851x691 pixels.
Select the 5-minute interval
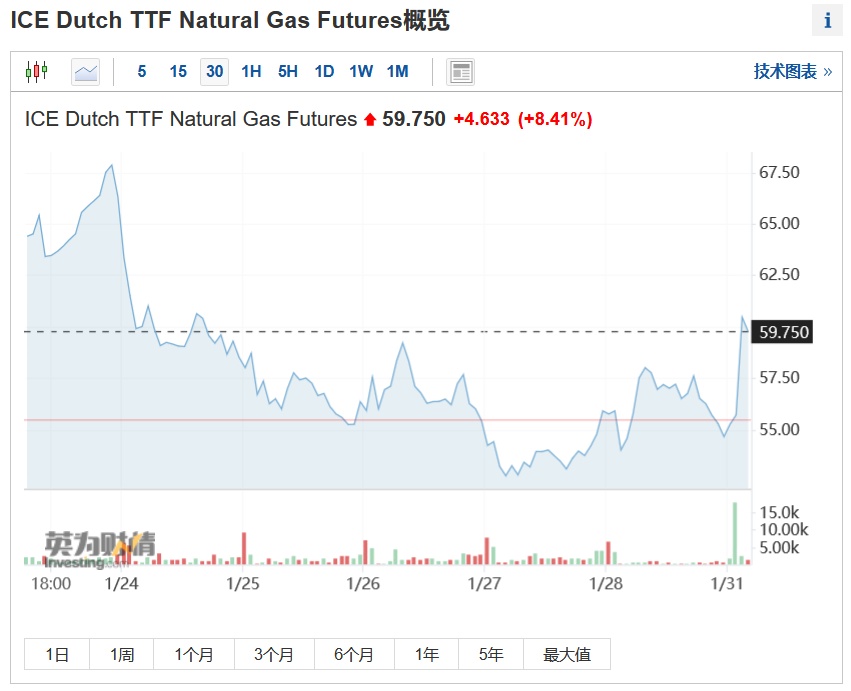click(x=142, y=71)
